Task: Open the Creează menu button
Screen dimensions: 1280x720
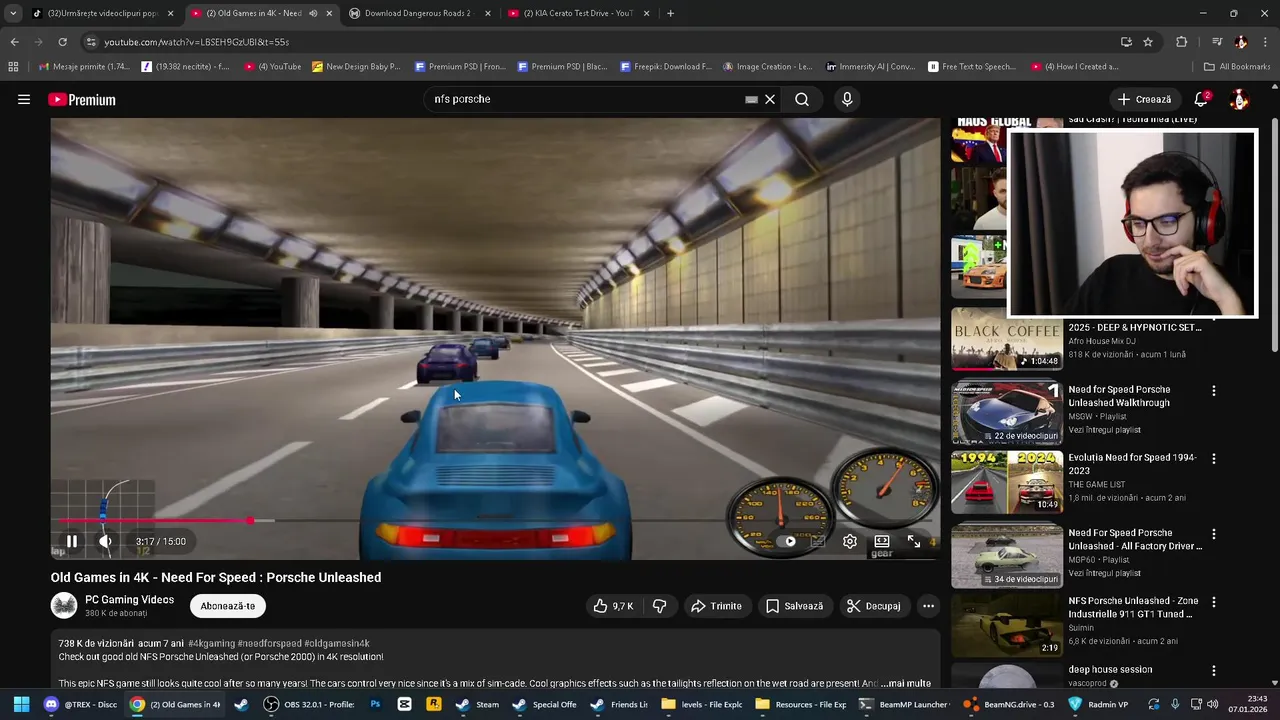Action: [1144, 99]
